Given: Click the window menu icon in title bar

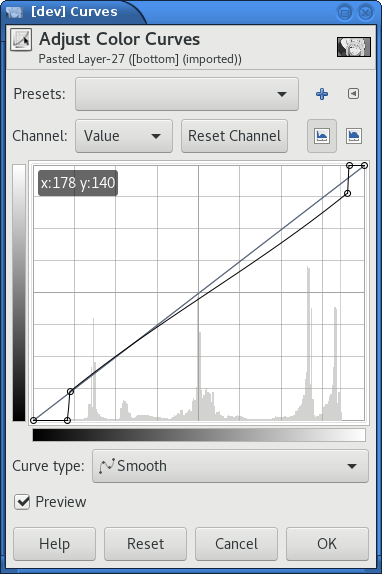Looking at the screenshot, I should tap(15, 12).
